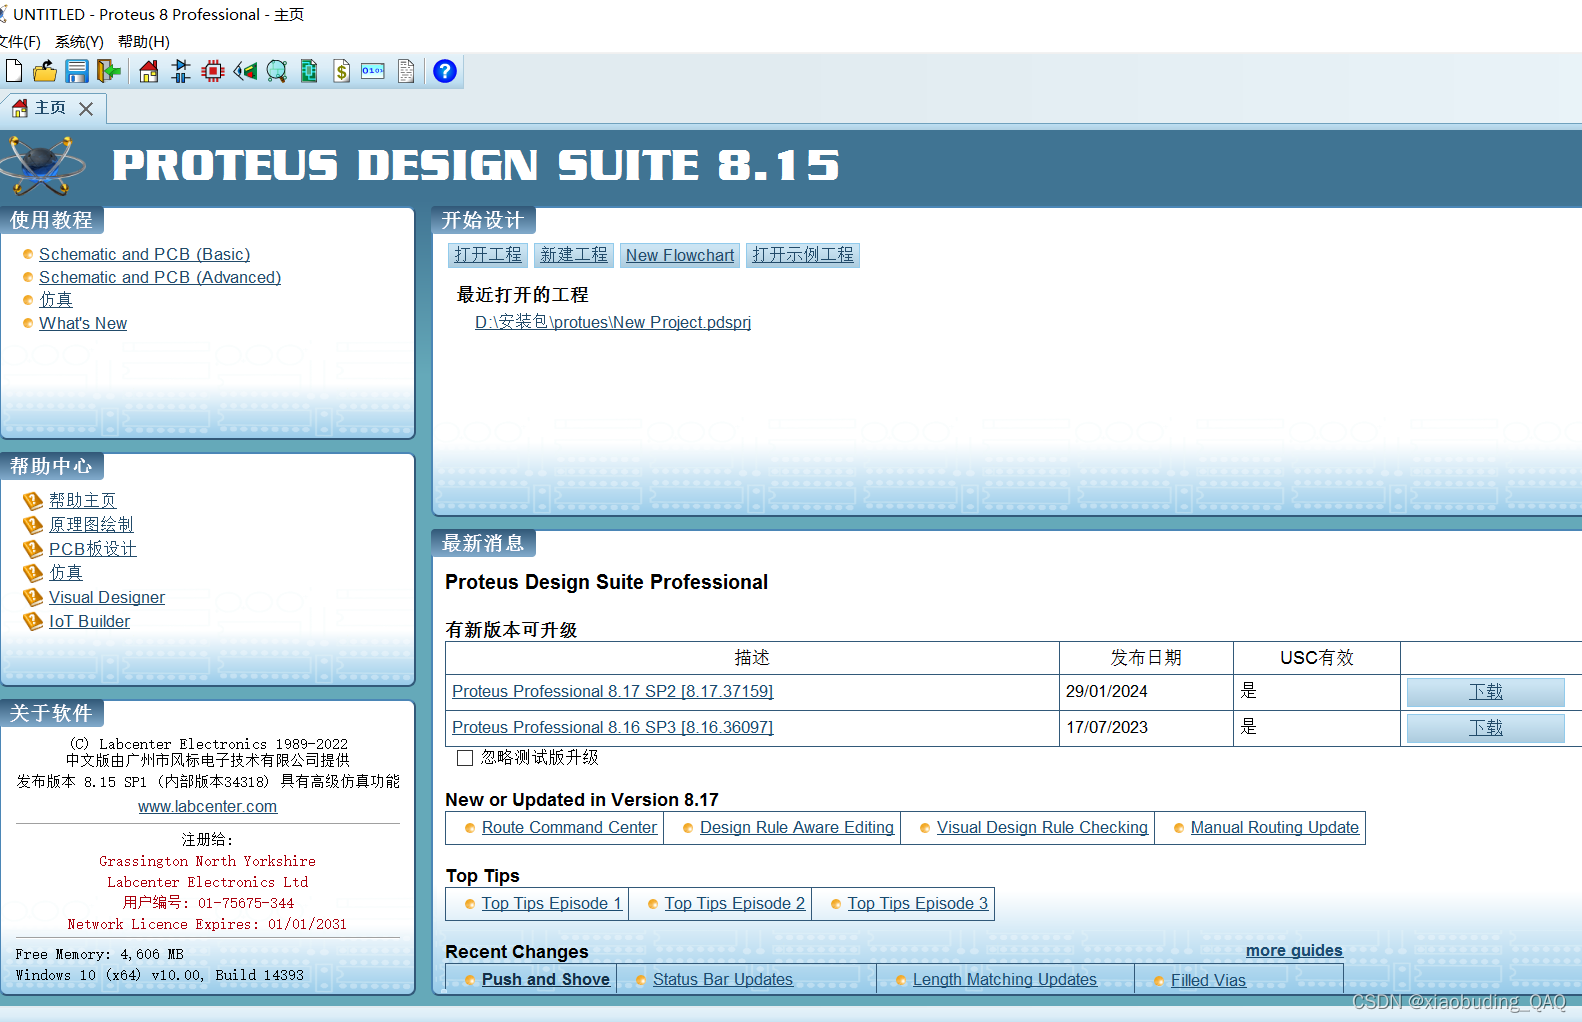The width and height of the screenshot is (1582, 1022).
Task: Click the New Flowchart button
Action: [680, 255]
